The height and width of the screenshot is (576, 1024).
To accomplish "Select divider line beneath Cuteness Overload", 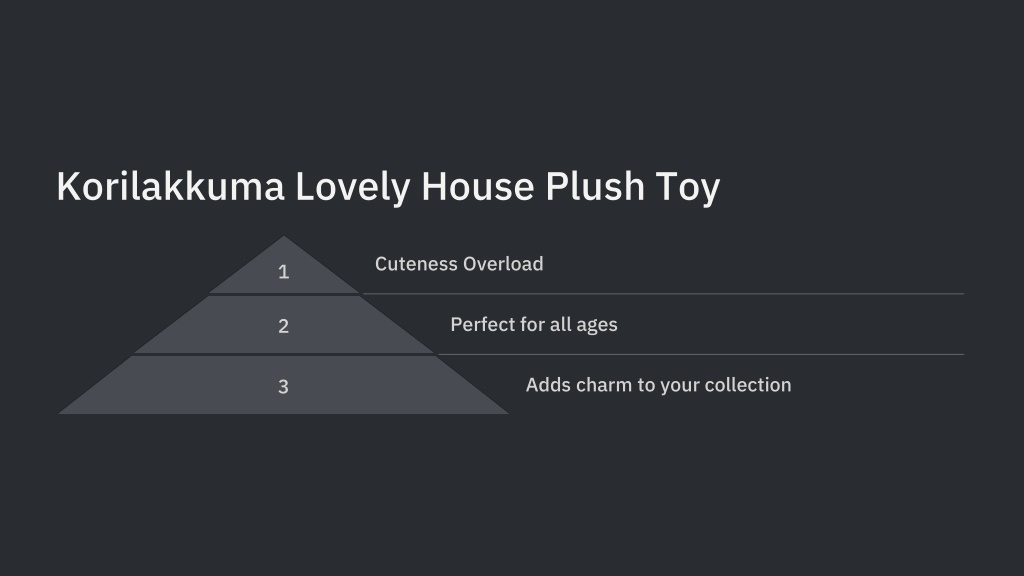I will pos(664,294).
